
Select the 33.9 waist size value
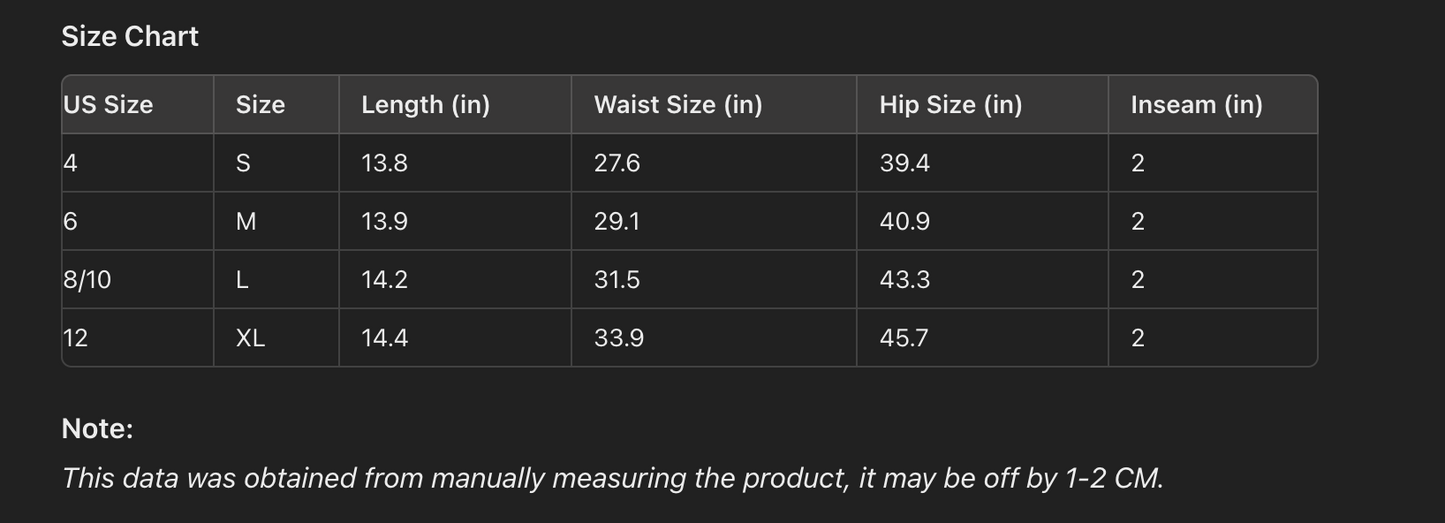tap(619, 338)
